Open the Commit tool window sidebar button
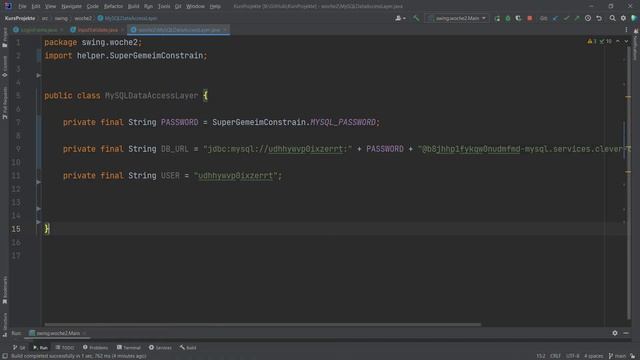This screenshot has height=360, width=640. pyautogui.click(x=4, y=67)
